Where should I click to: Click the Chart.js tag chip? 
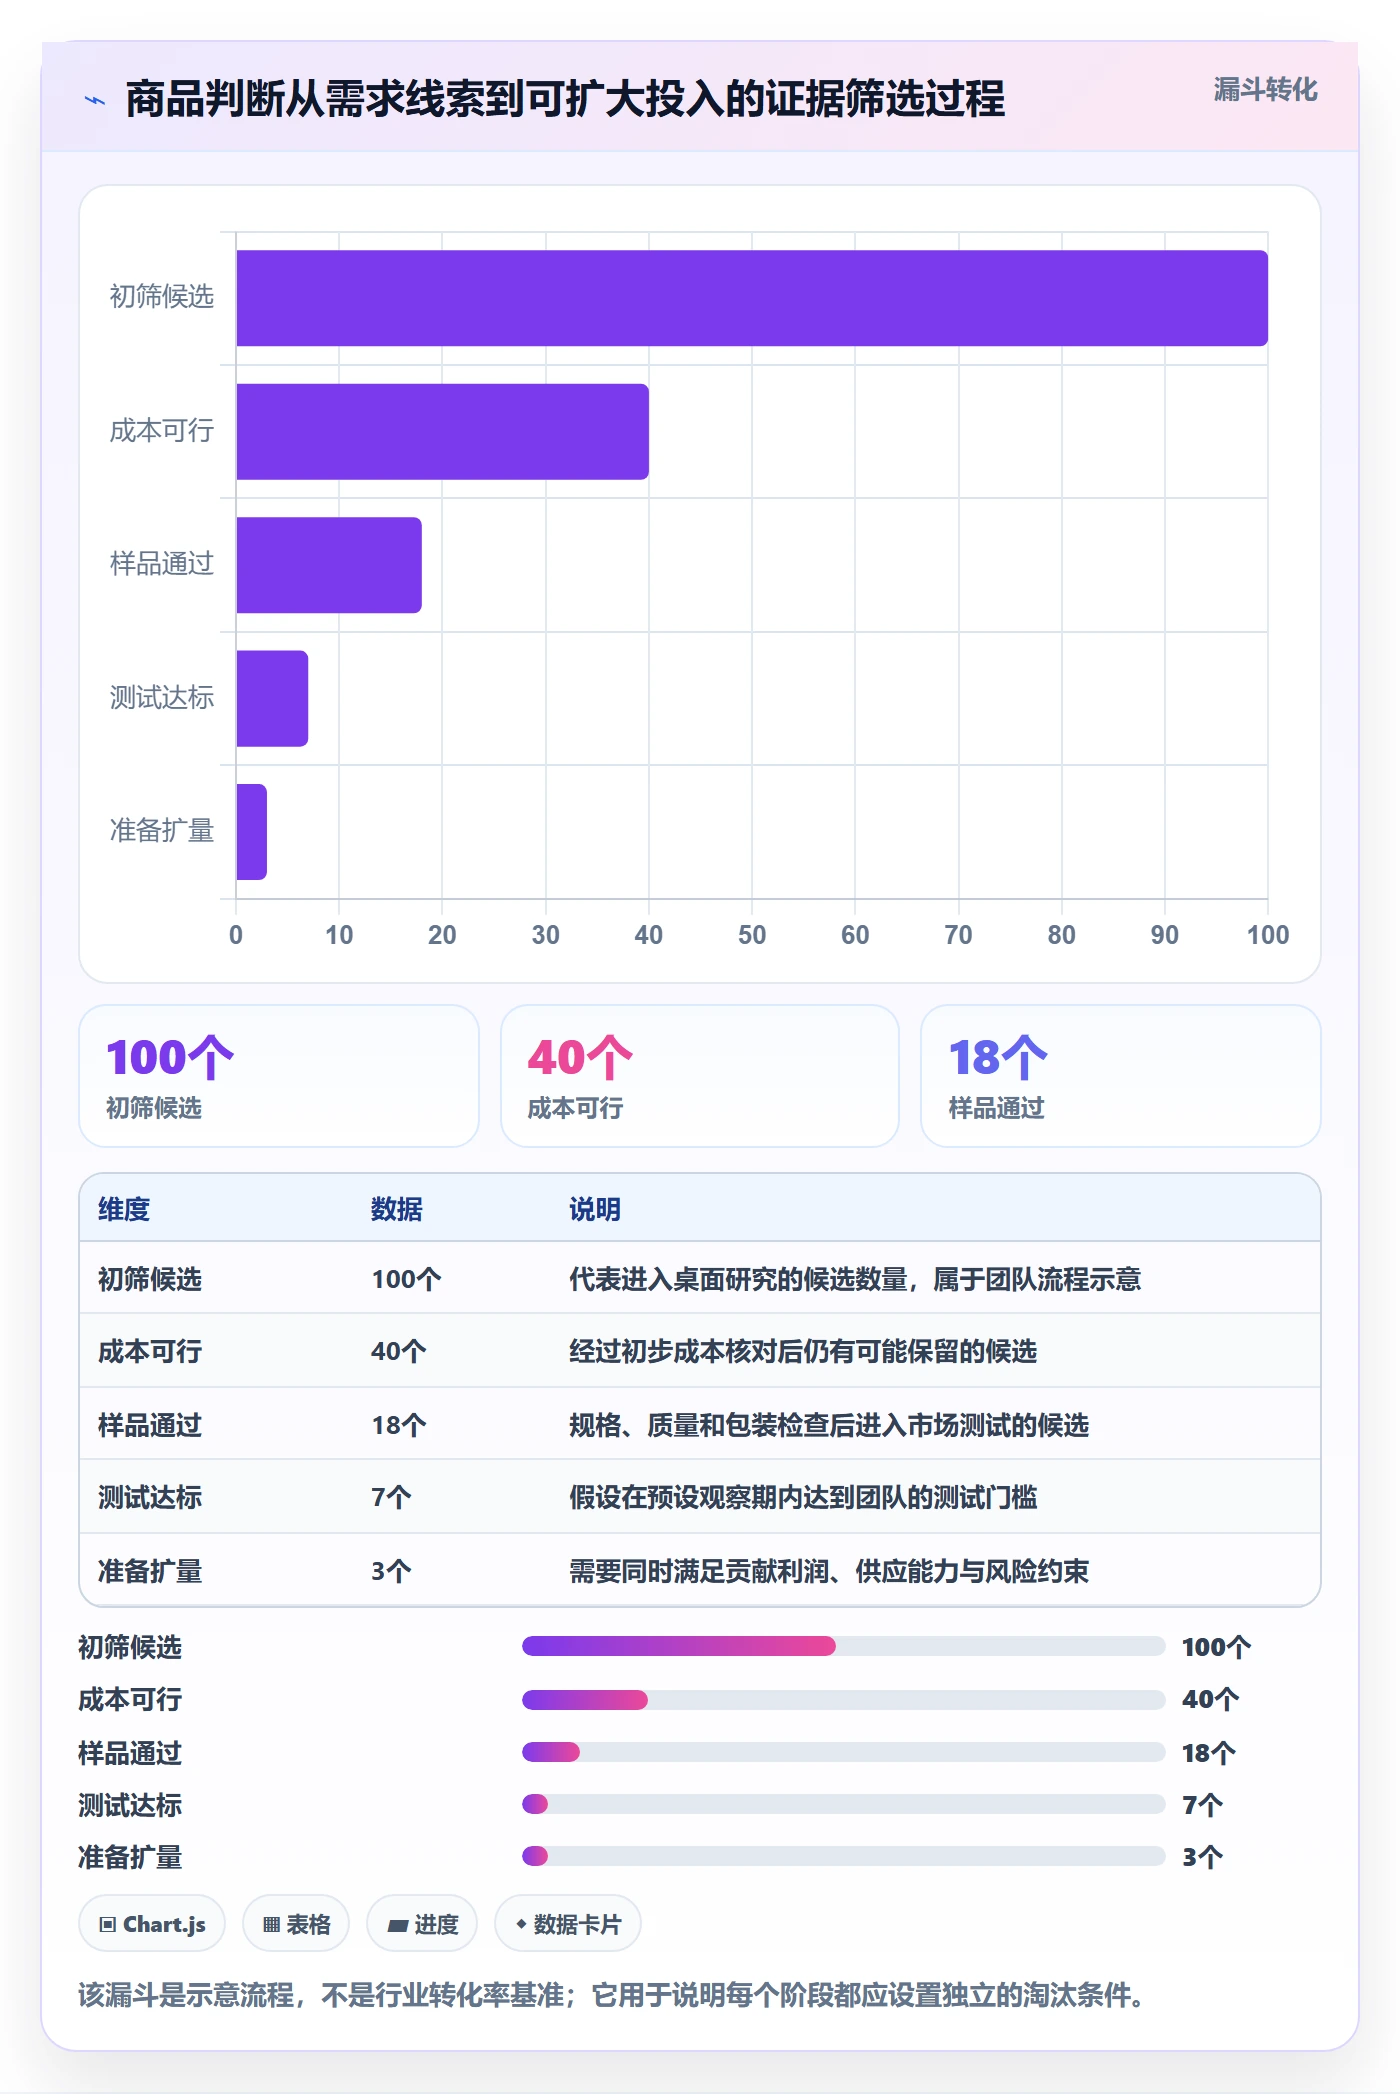[152, 1923]
